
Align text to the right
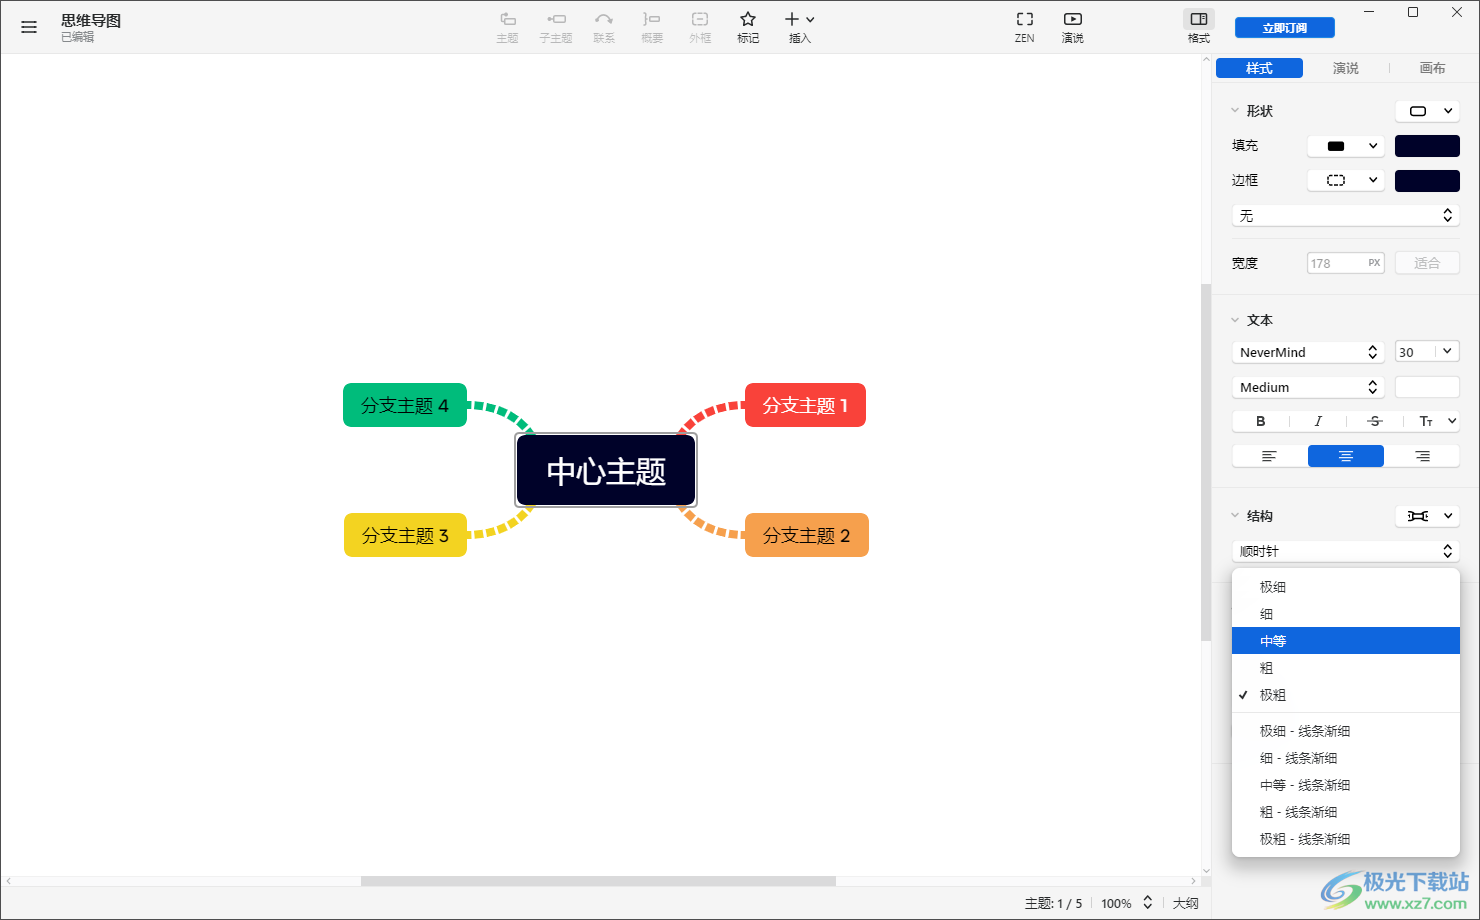(x=1422, y=456)
